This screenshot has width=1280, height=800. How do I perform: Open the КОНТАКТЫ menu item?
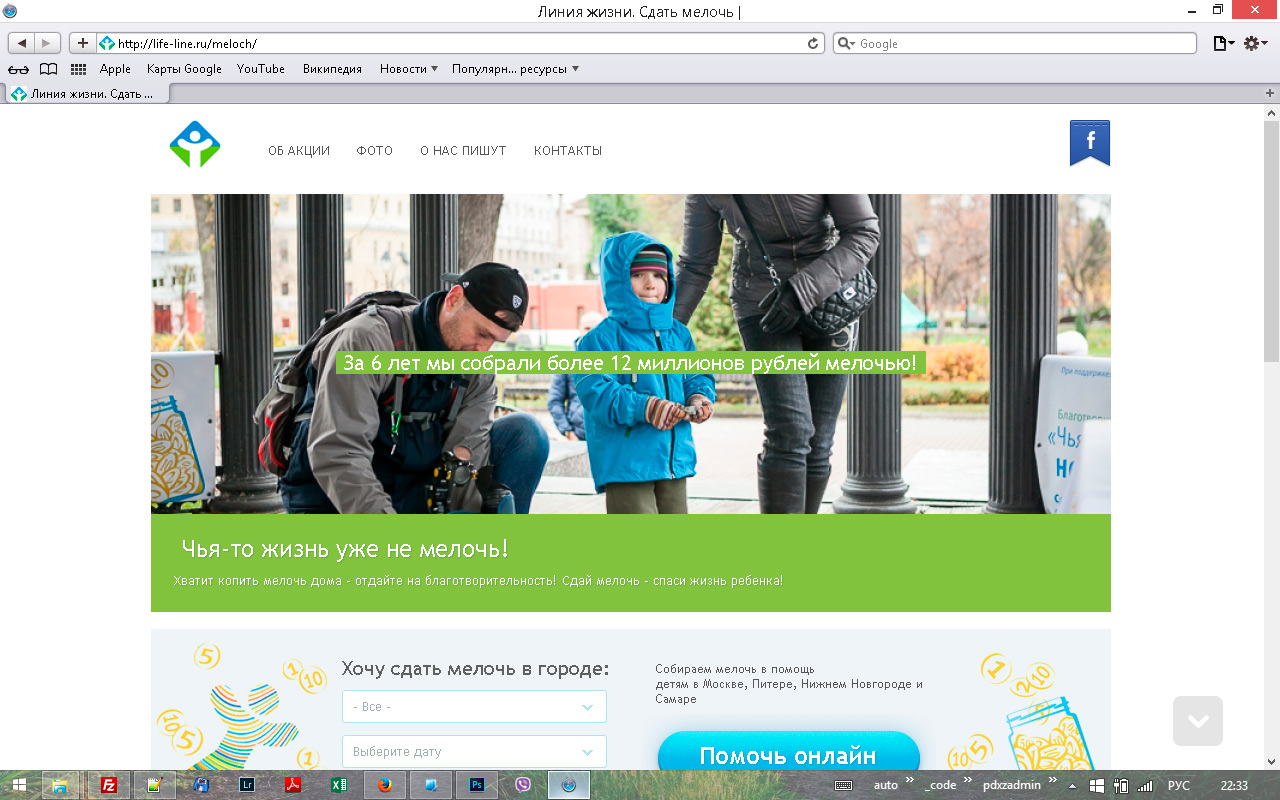click(x=568, y=151)
